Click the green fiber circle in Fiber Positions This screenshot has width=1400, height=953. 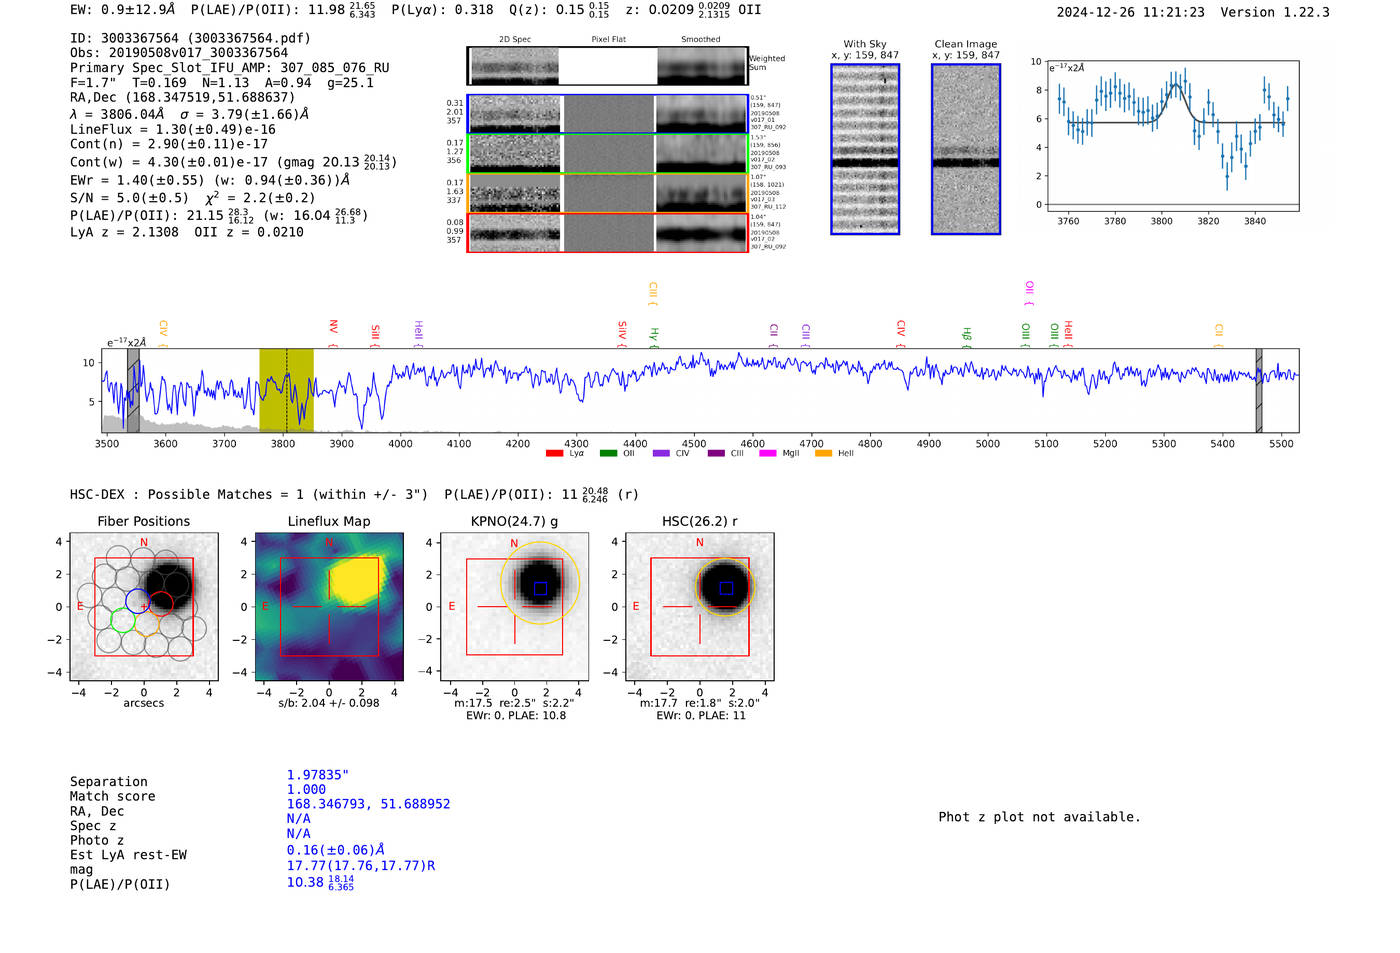[x=122, y=620]
